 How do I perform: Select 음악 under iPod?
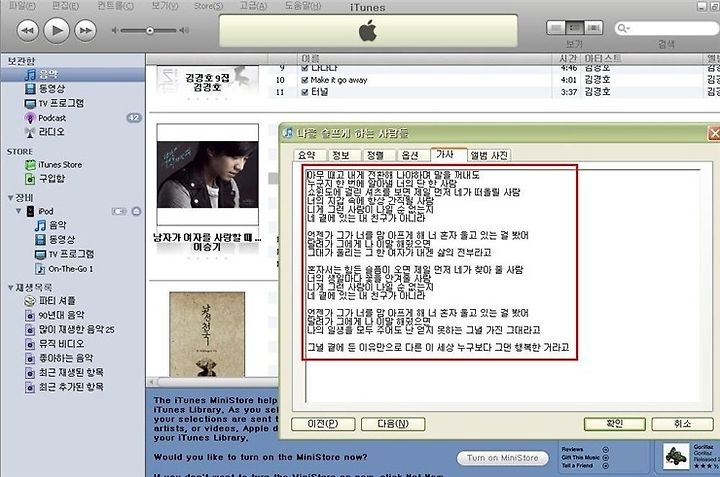coord(57,225)
